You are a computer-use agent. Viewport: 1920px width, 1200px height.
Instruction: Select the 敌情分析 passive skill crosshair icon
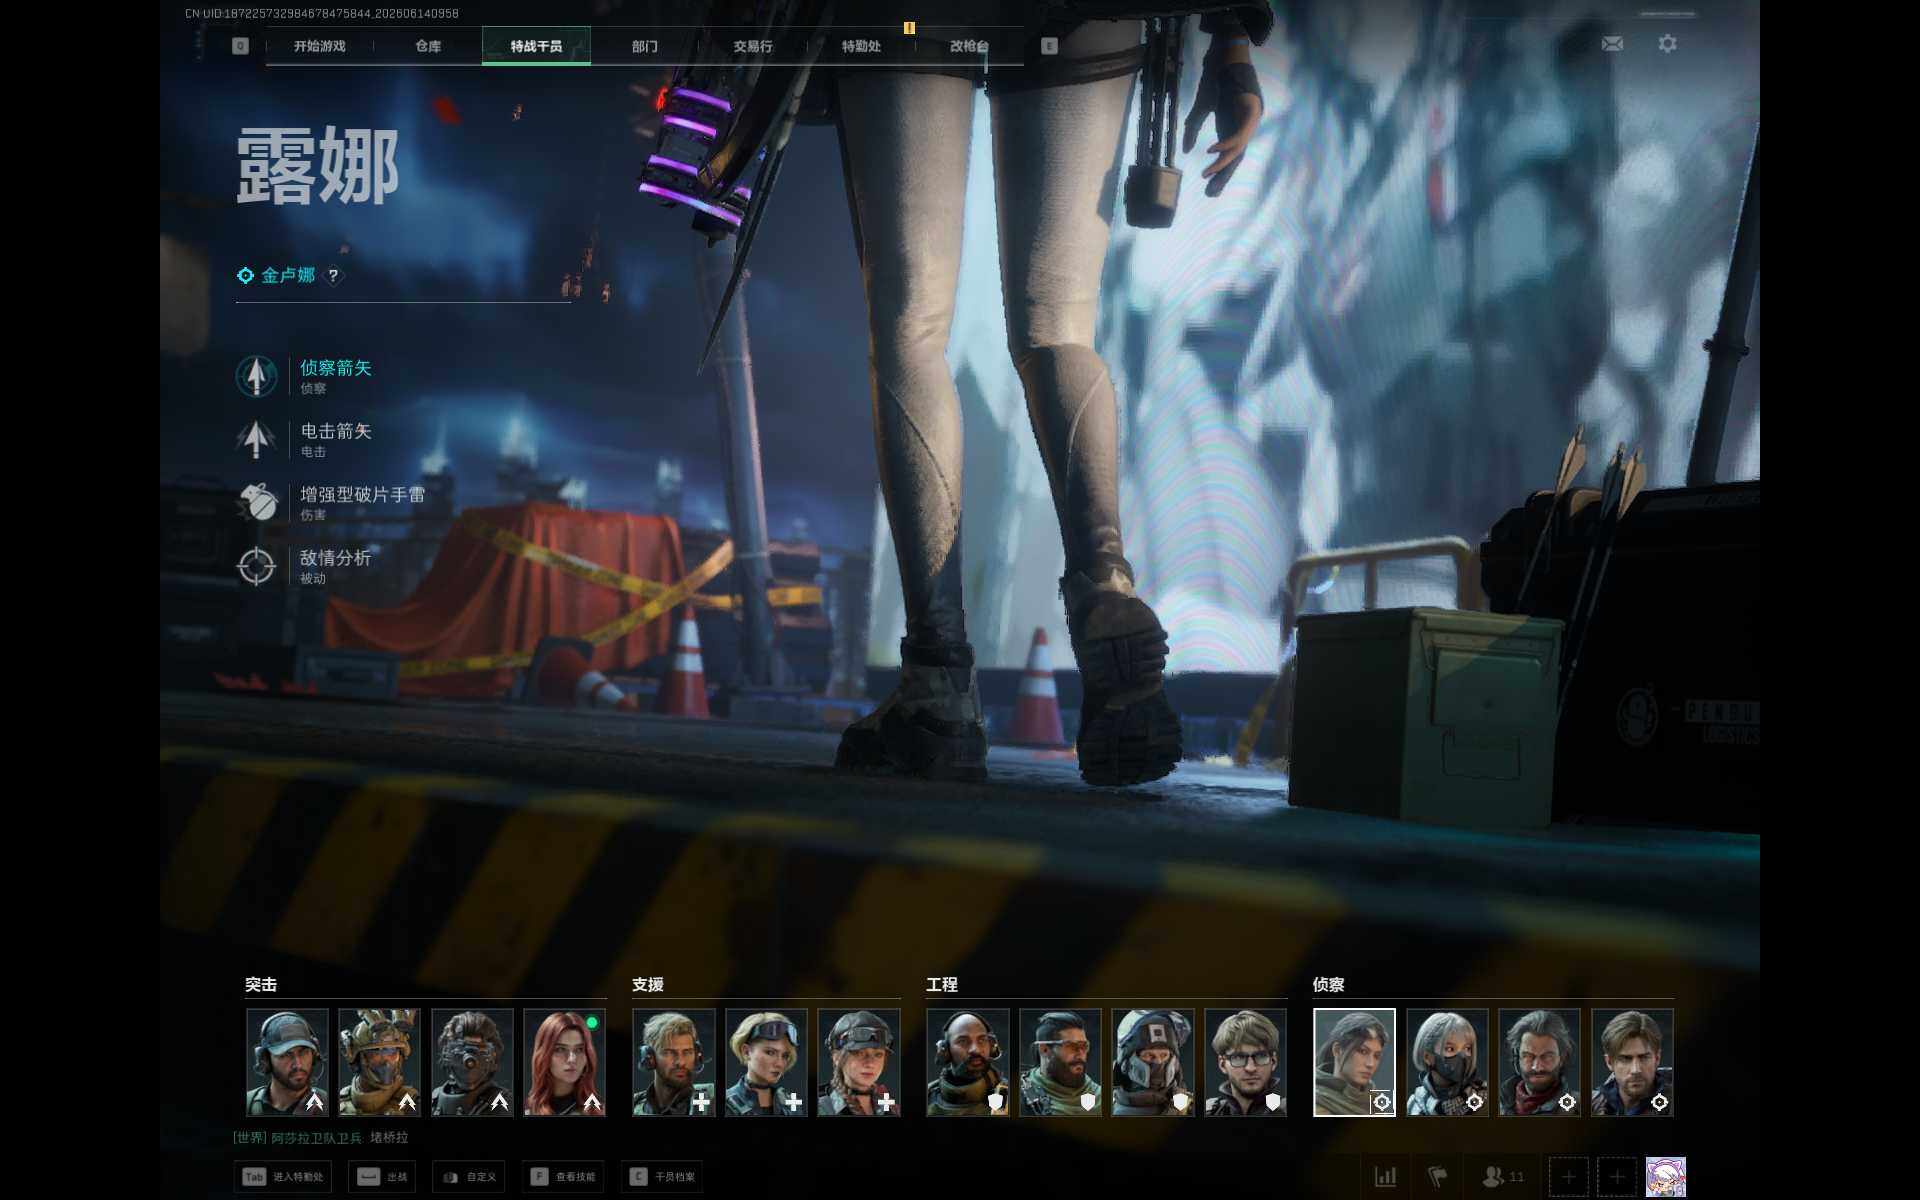click(256, 566)
